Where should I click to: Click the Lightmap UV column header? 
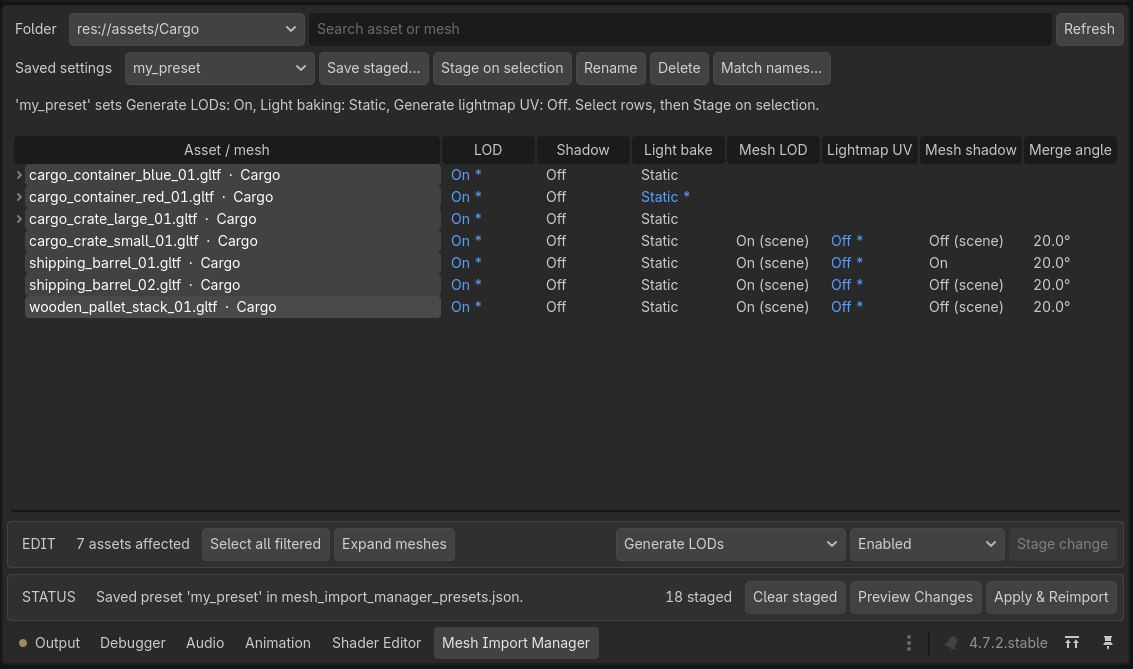click(x=869, y=150)
